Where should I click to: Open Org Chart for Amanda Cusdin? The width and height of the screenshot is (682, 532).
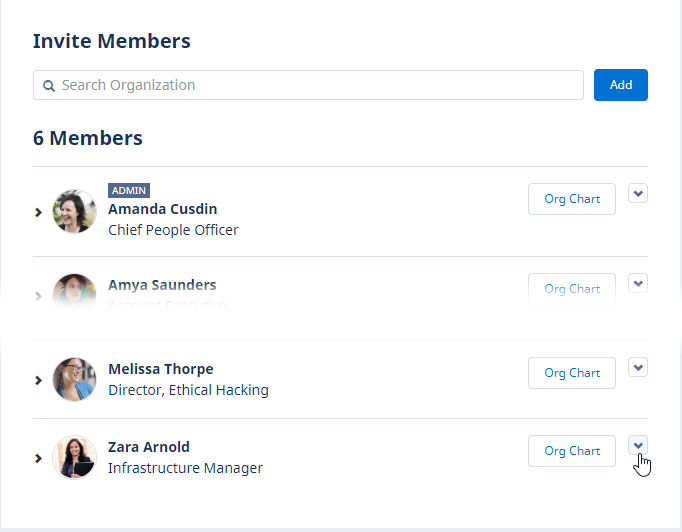pyautogui.click(x=572, y=199)
